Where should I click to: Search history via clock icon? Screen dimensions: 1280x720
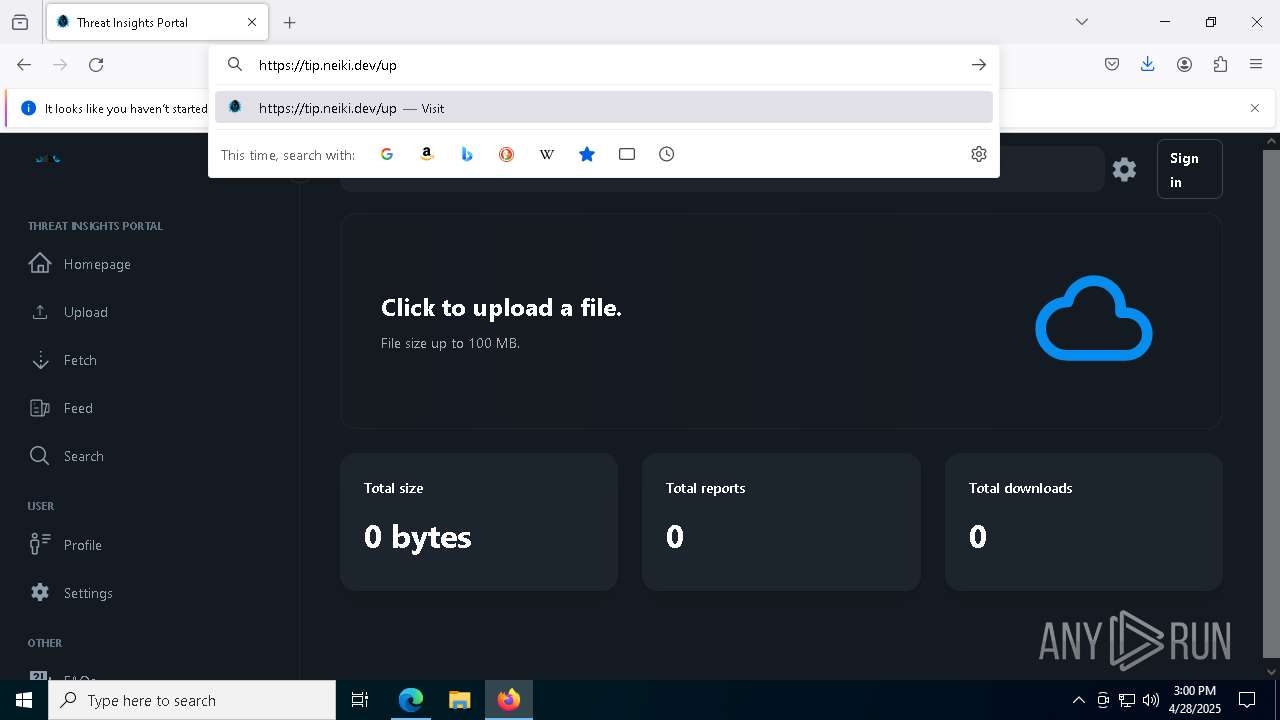click(x=667, y=154)
